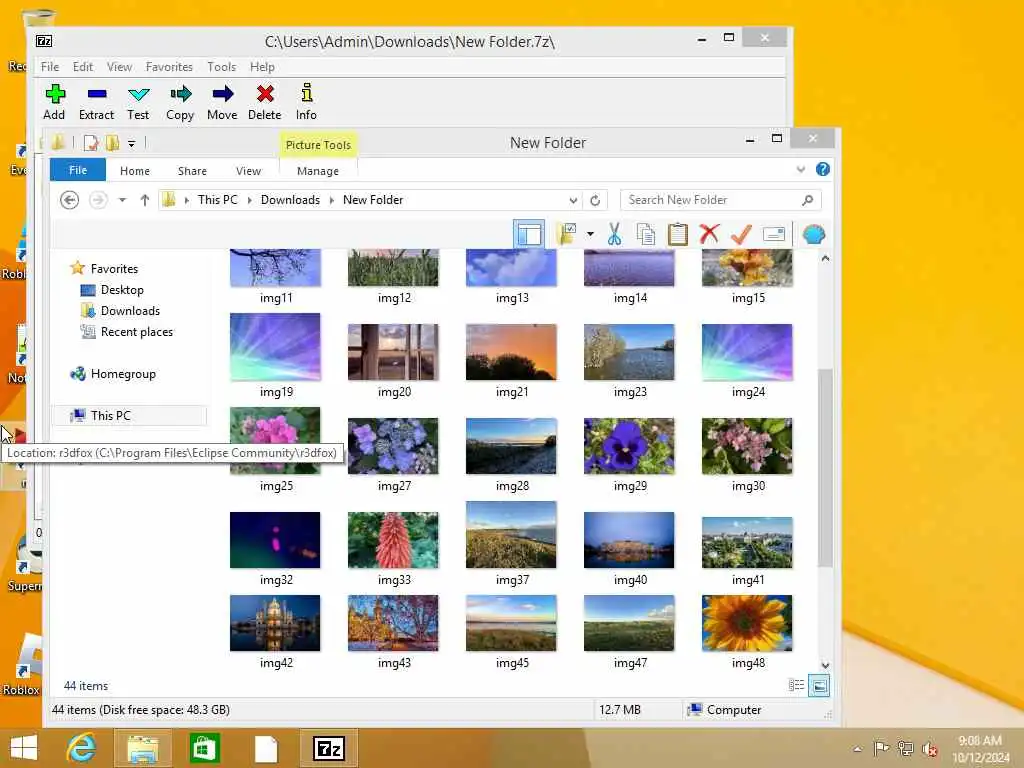
Task: Click the Windows Start button
Action: (x=24, y=748)
